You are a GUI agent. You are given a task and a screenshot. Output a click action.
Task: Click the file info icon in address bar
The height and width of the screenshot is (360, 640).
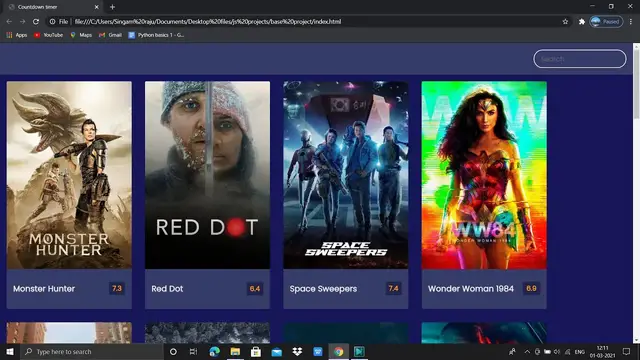(x=52, y=22)
